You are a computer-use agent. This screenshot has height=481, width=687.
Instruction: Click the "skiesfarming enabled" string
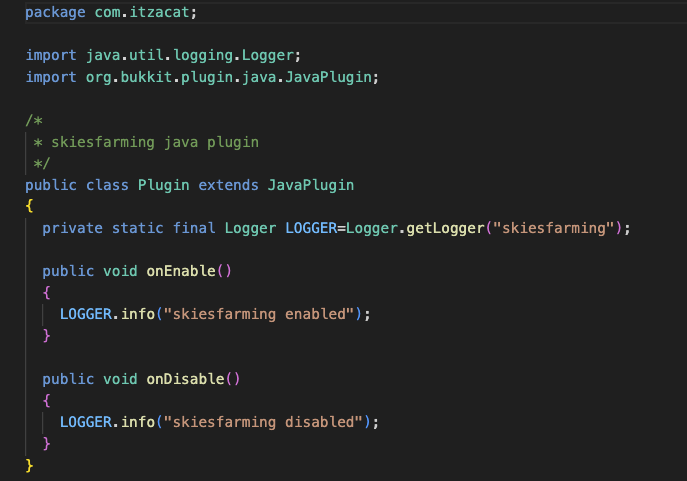[x=262, y=314]
